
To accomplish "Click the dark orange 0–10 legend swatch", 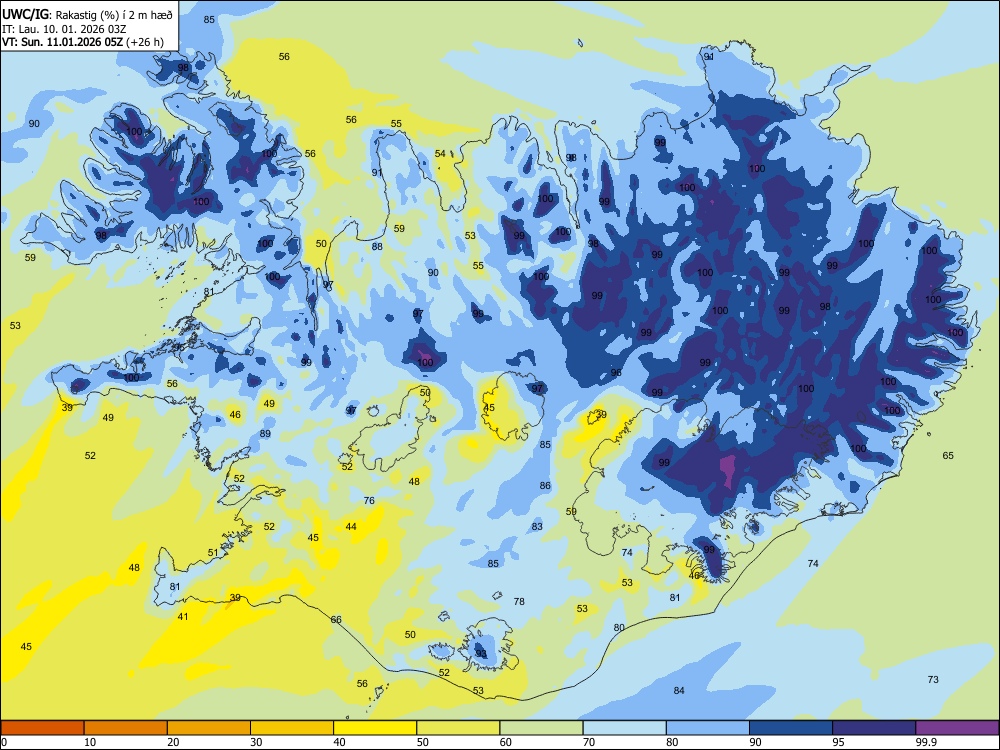I will tap(43, 728).
